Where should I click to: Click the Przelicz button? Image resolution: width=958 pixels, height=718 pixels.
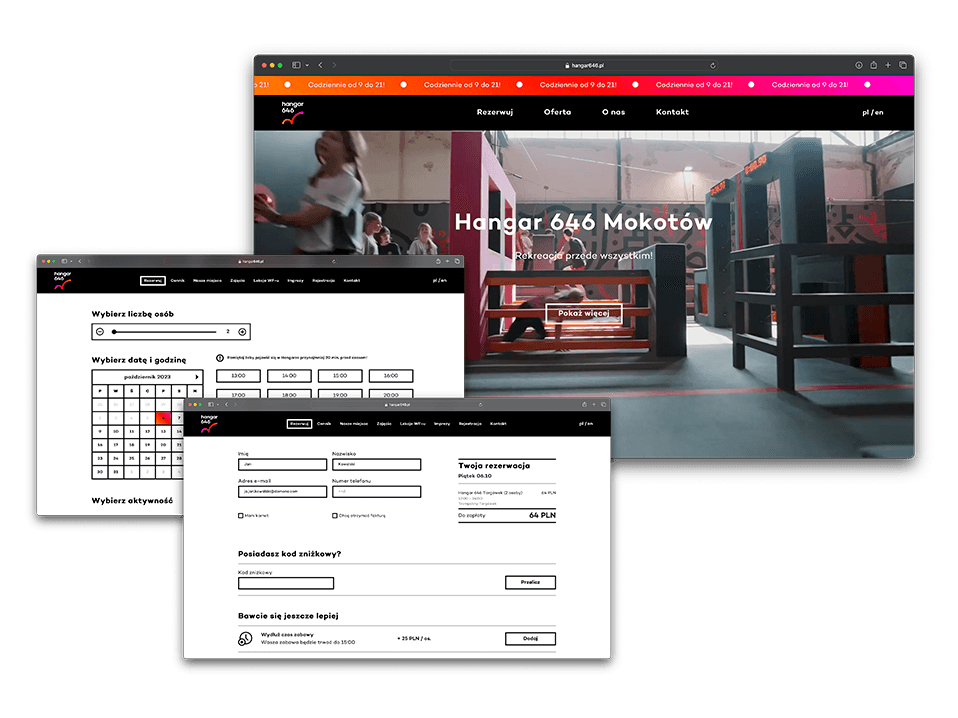530,582
